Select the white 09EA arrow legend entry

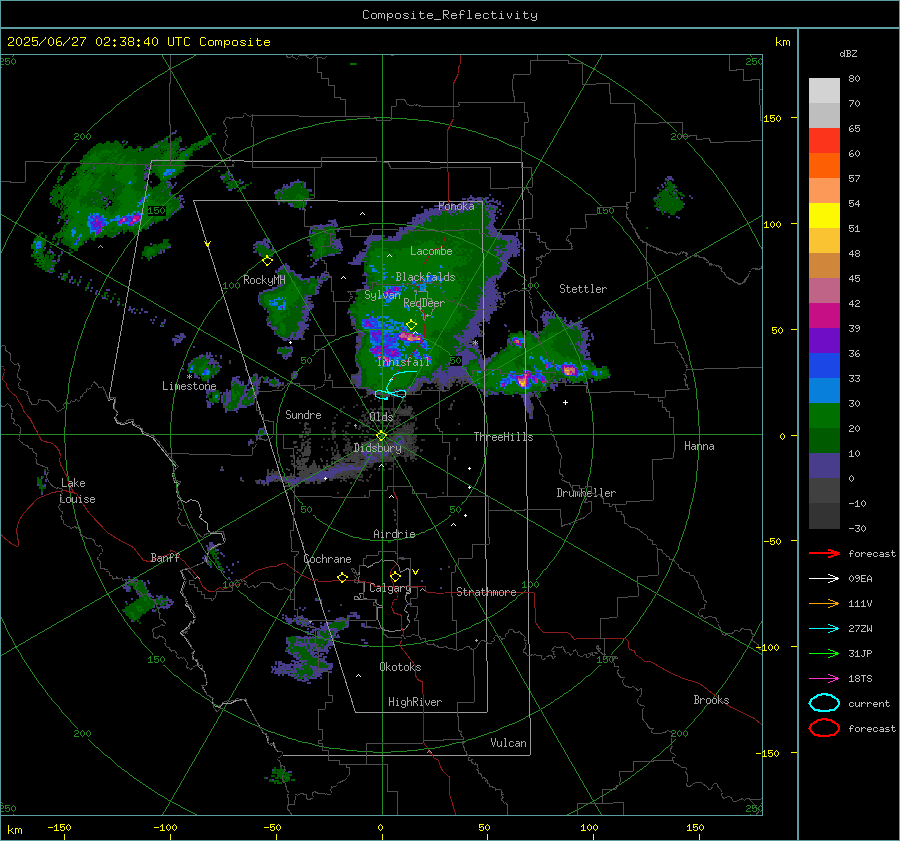click(824, 579)
